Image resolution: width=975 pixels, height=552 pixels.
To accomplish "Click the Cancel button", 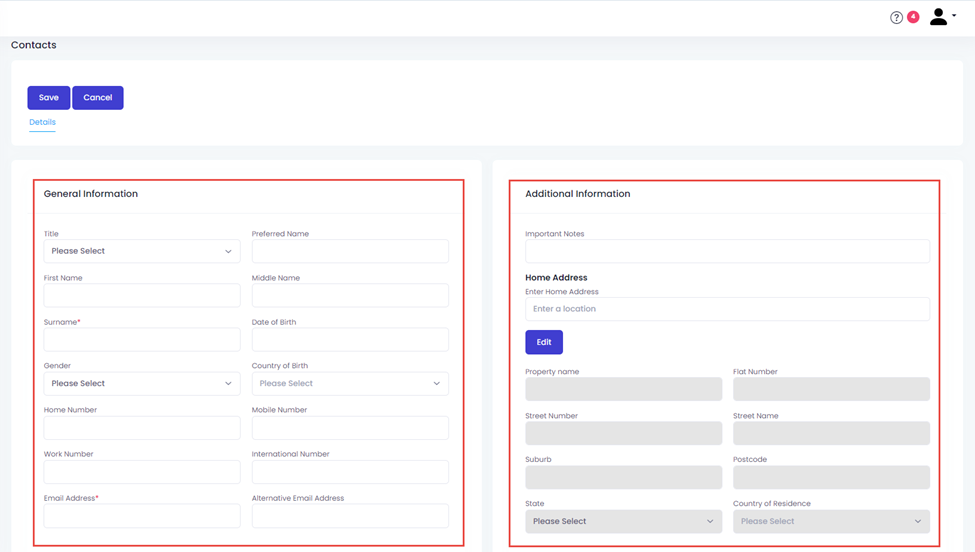I will (x=98, y=98).
